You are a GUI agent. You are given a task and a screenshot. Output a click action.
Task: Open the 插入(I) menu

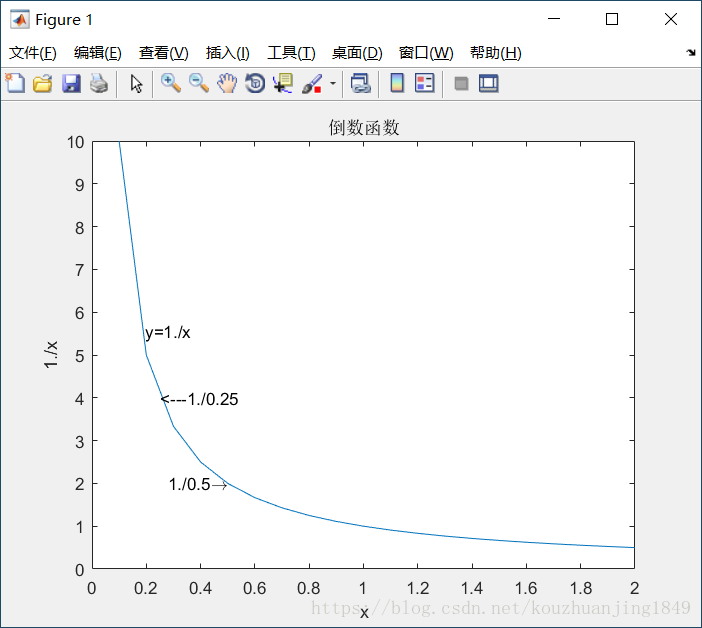(227, 53)
